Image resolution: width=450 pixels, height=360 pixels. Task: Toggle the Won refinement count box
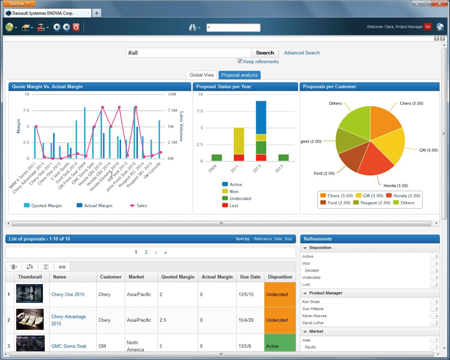click(434, 263)
